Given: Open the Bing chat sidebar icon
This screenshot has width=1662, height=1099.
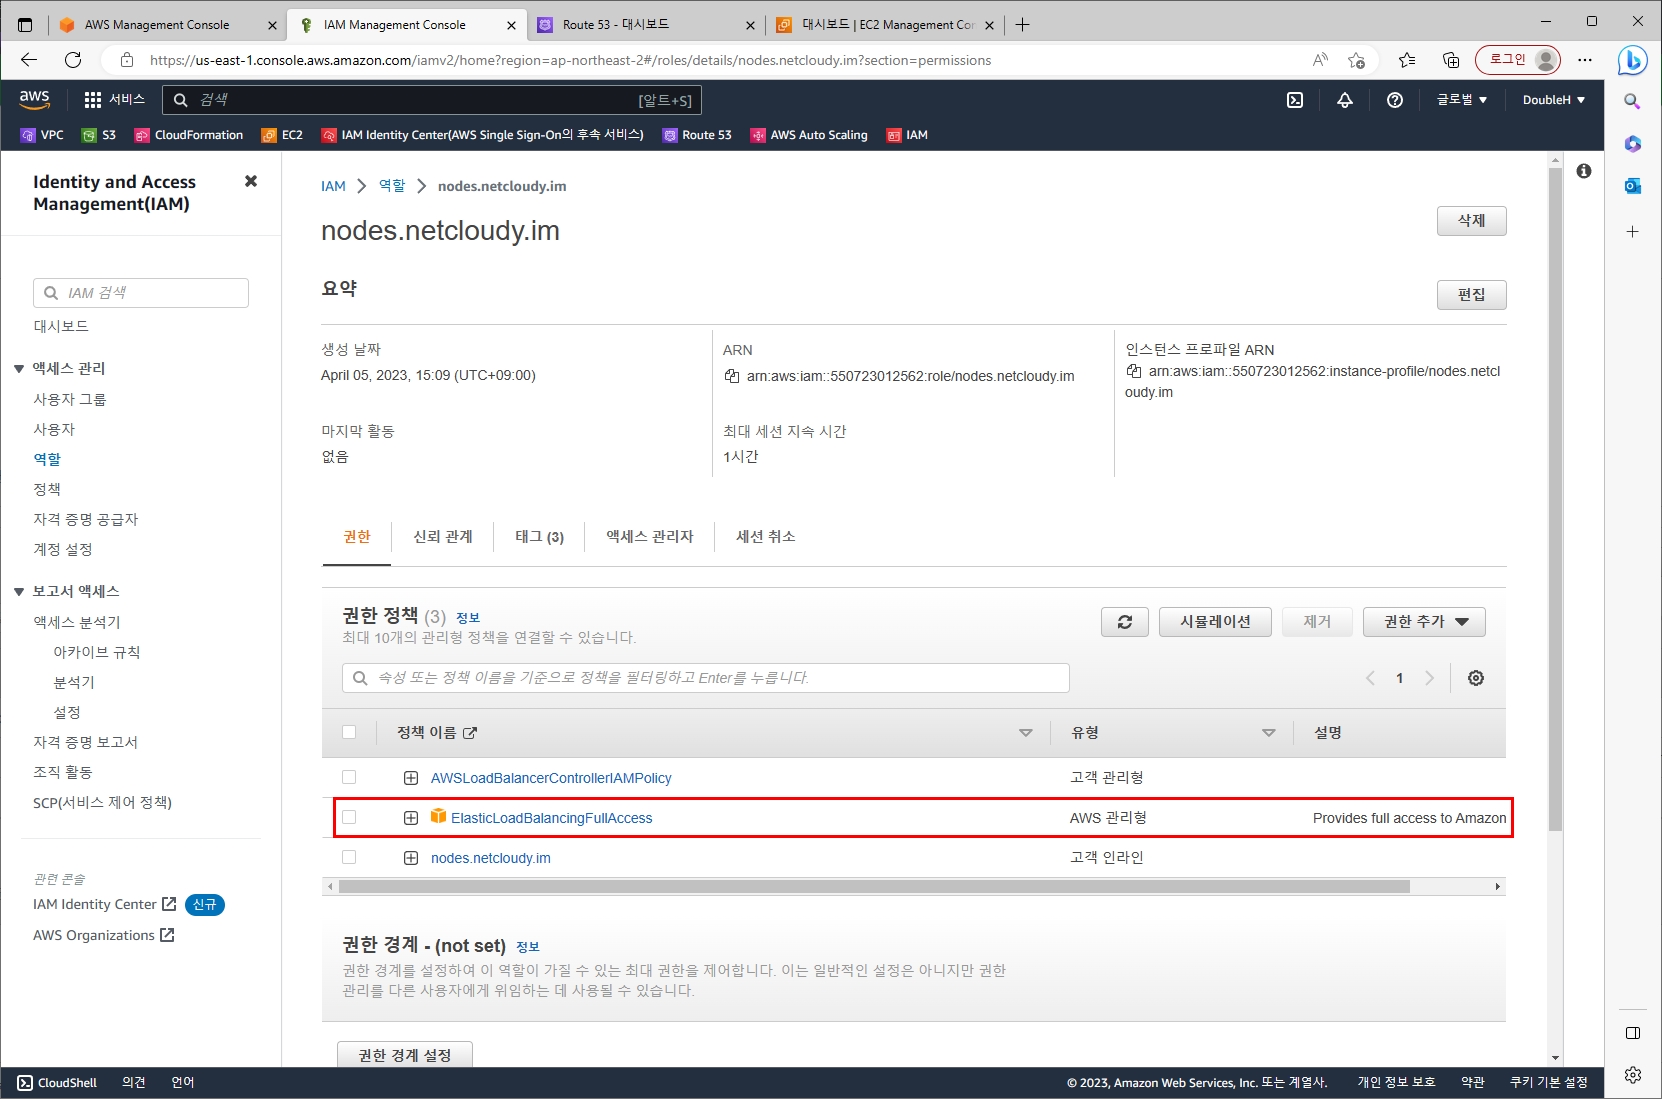Looking at the screenshot, I should click(x=1633, y=60).
